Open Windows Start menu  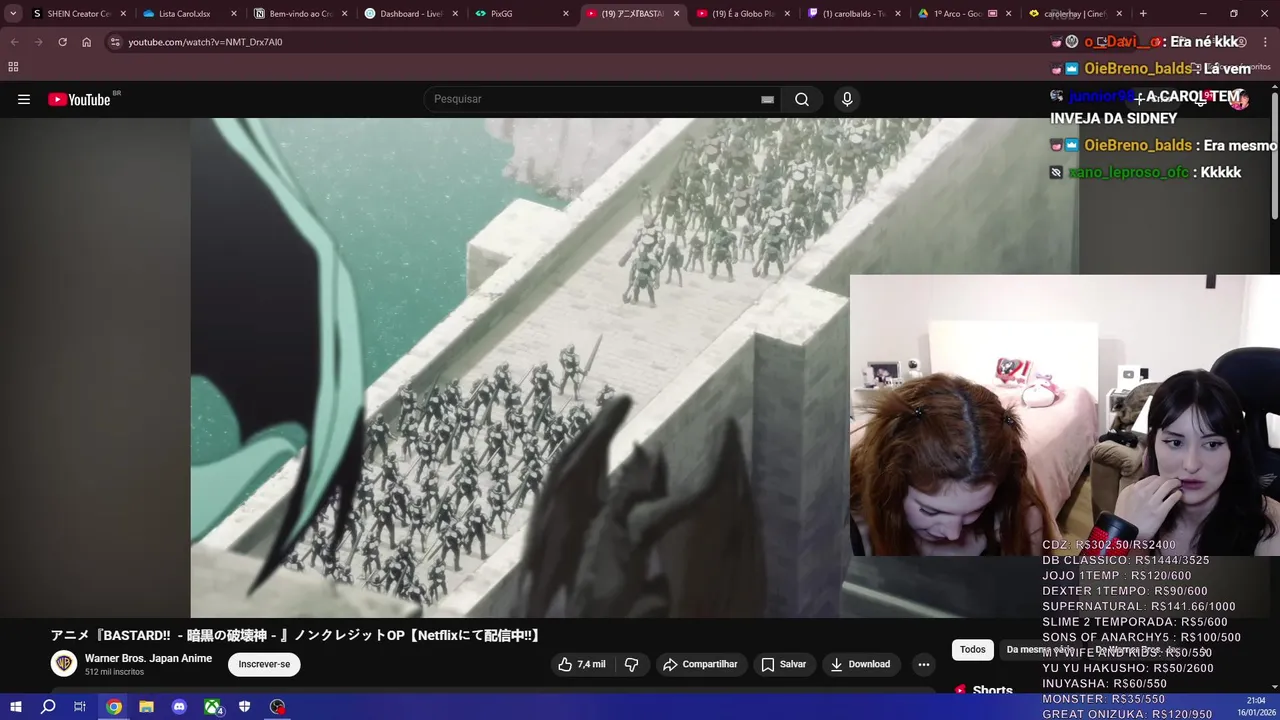pos(15,707)
